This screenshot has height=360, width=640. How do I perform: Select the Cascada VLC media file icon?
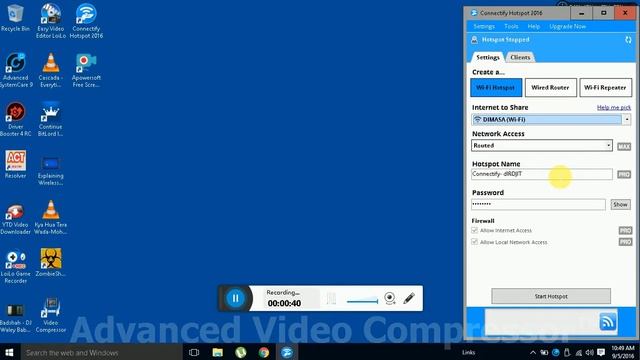(51, 70)
